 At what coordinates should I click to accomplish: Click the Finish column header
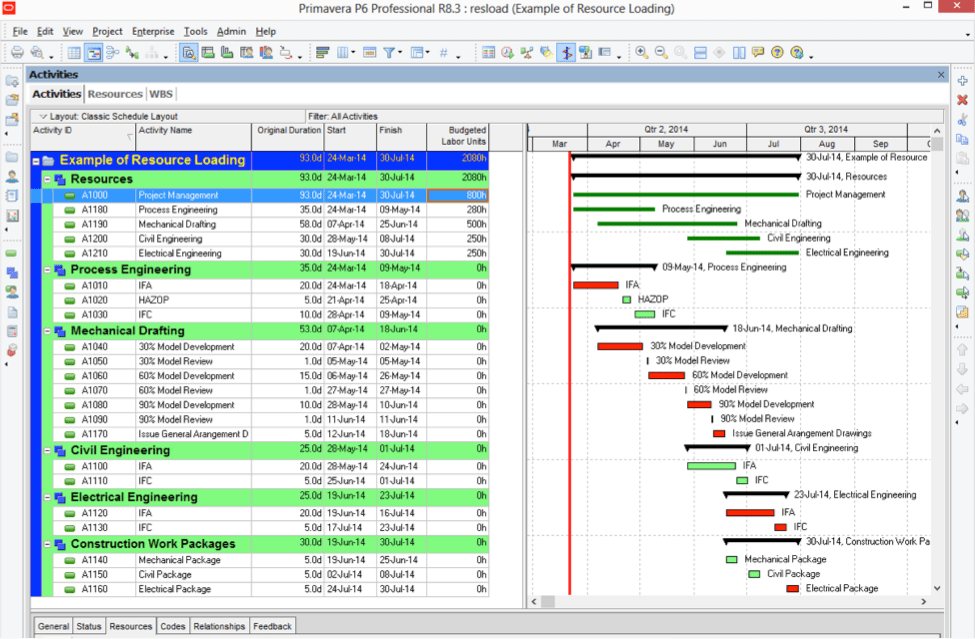pos(401,137)
